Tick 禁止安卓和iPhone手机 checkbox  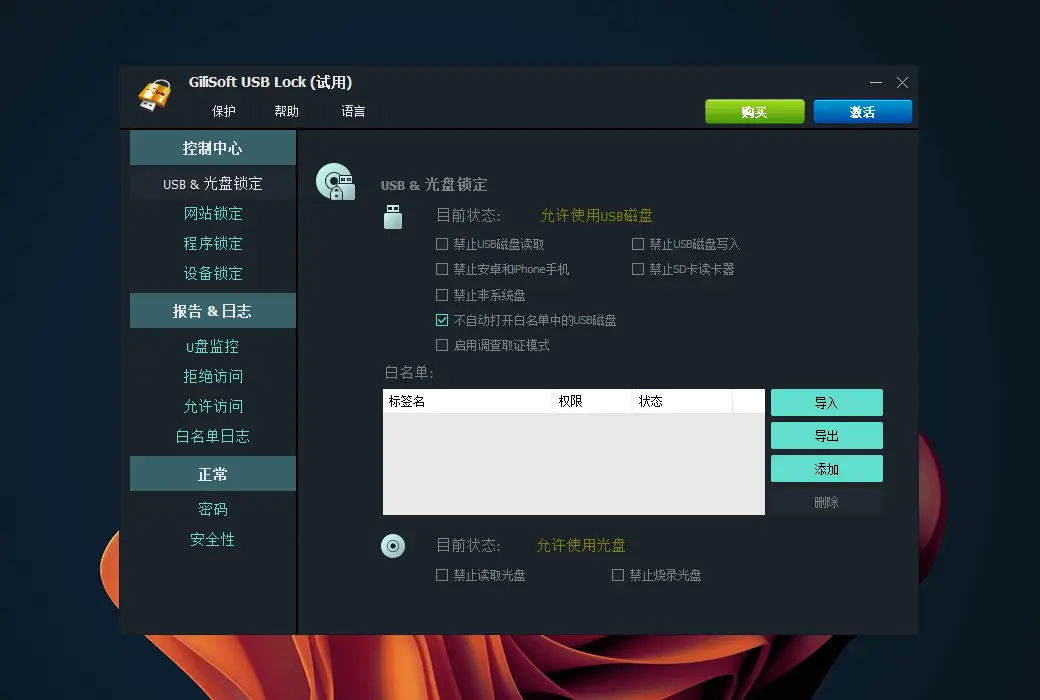click(x=442, y=269)
